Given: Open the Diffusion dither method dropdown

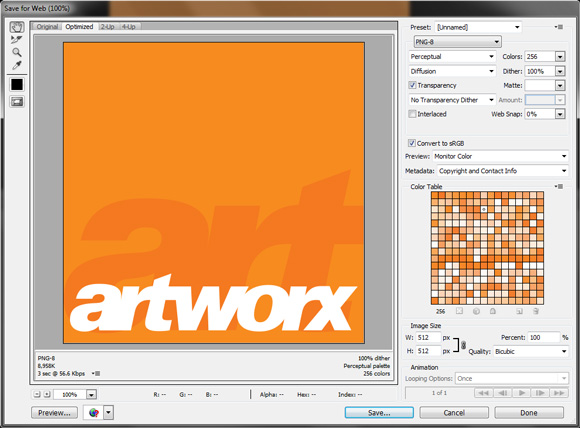Looking at the screenshot, I should tap(452, 71).
